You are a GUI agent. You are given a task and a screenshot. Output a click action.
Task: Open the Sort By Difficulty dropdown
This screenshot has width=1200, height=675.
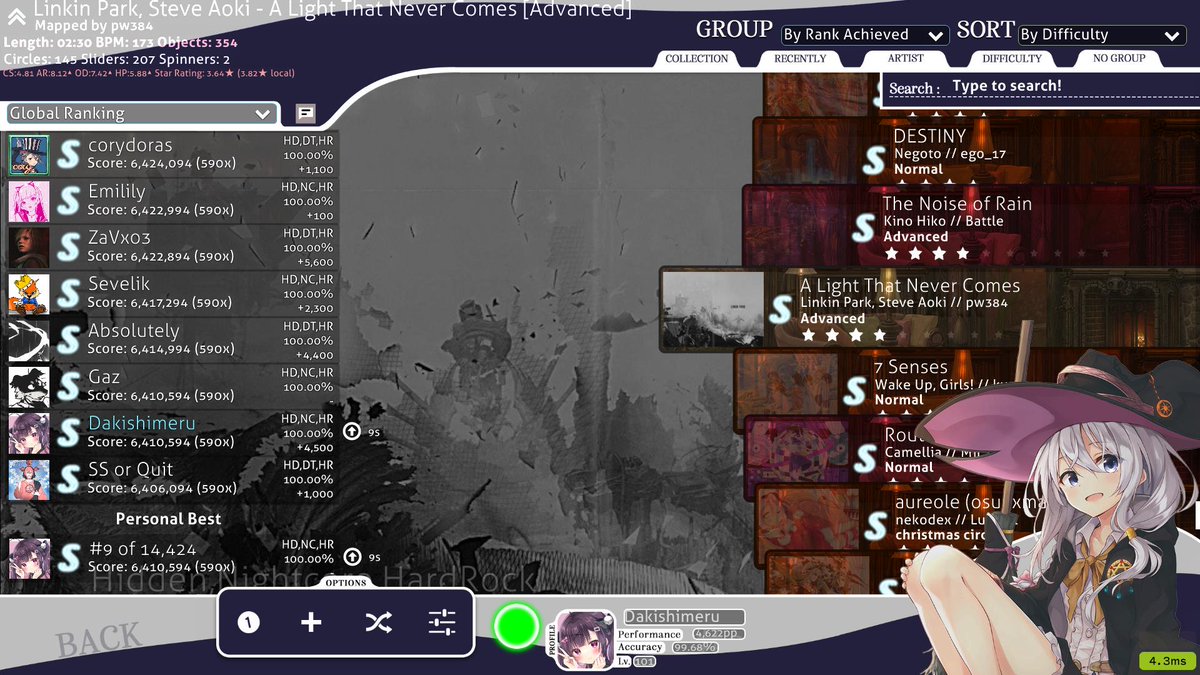(1101, 35)
